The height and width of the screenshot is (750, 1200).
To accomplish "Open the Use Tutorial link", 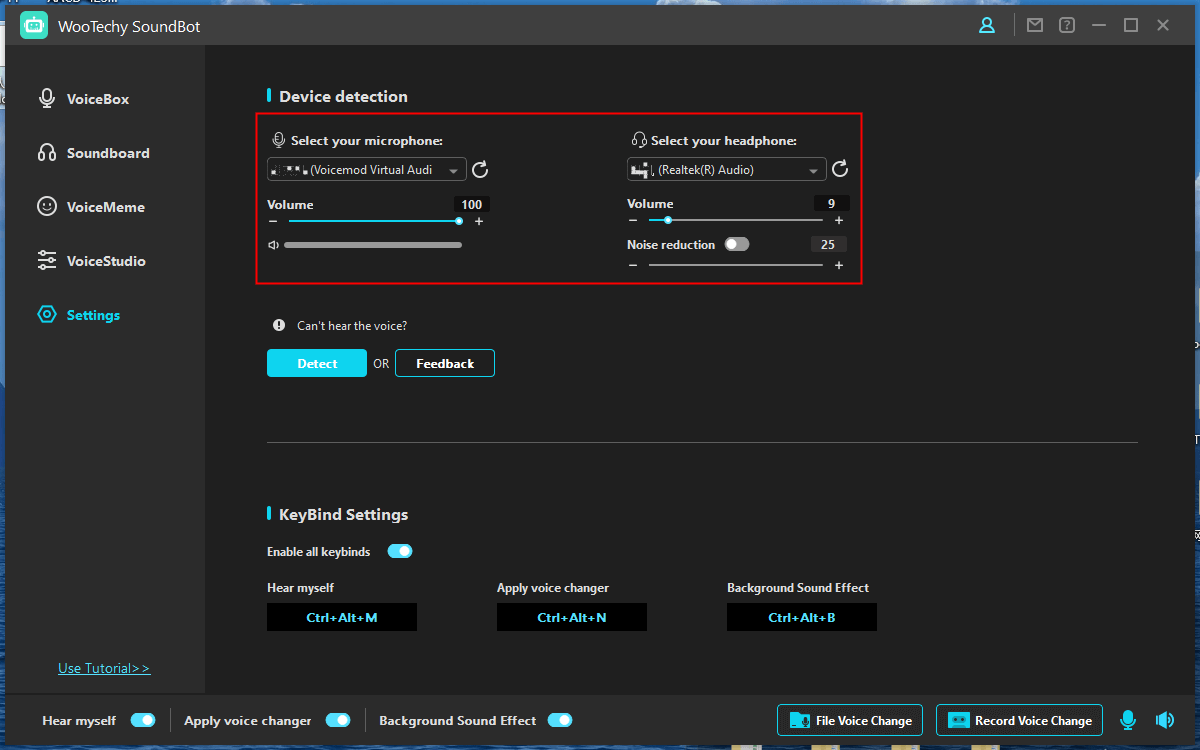I will click(104, 668).
